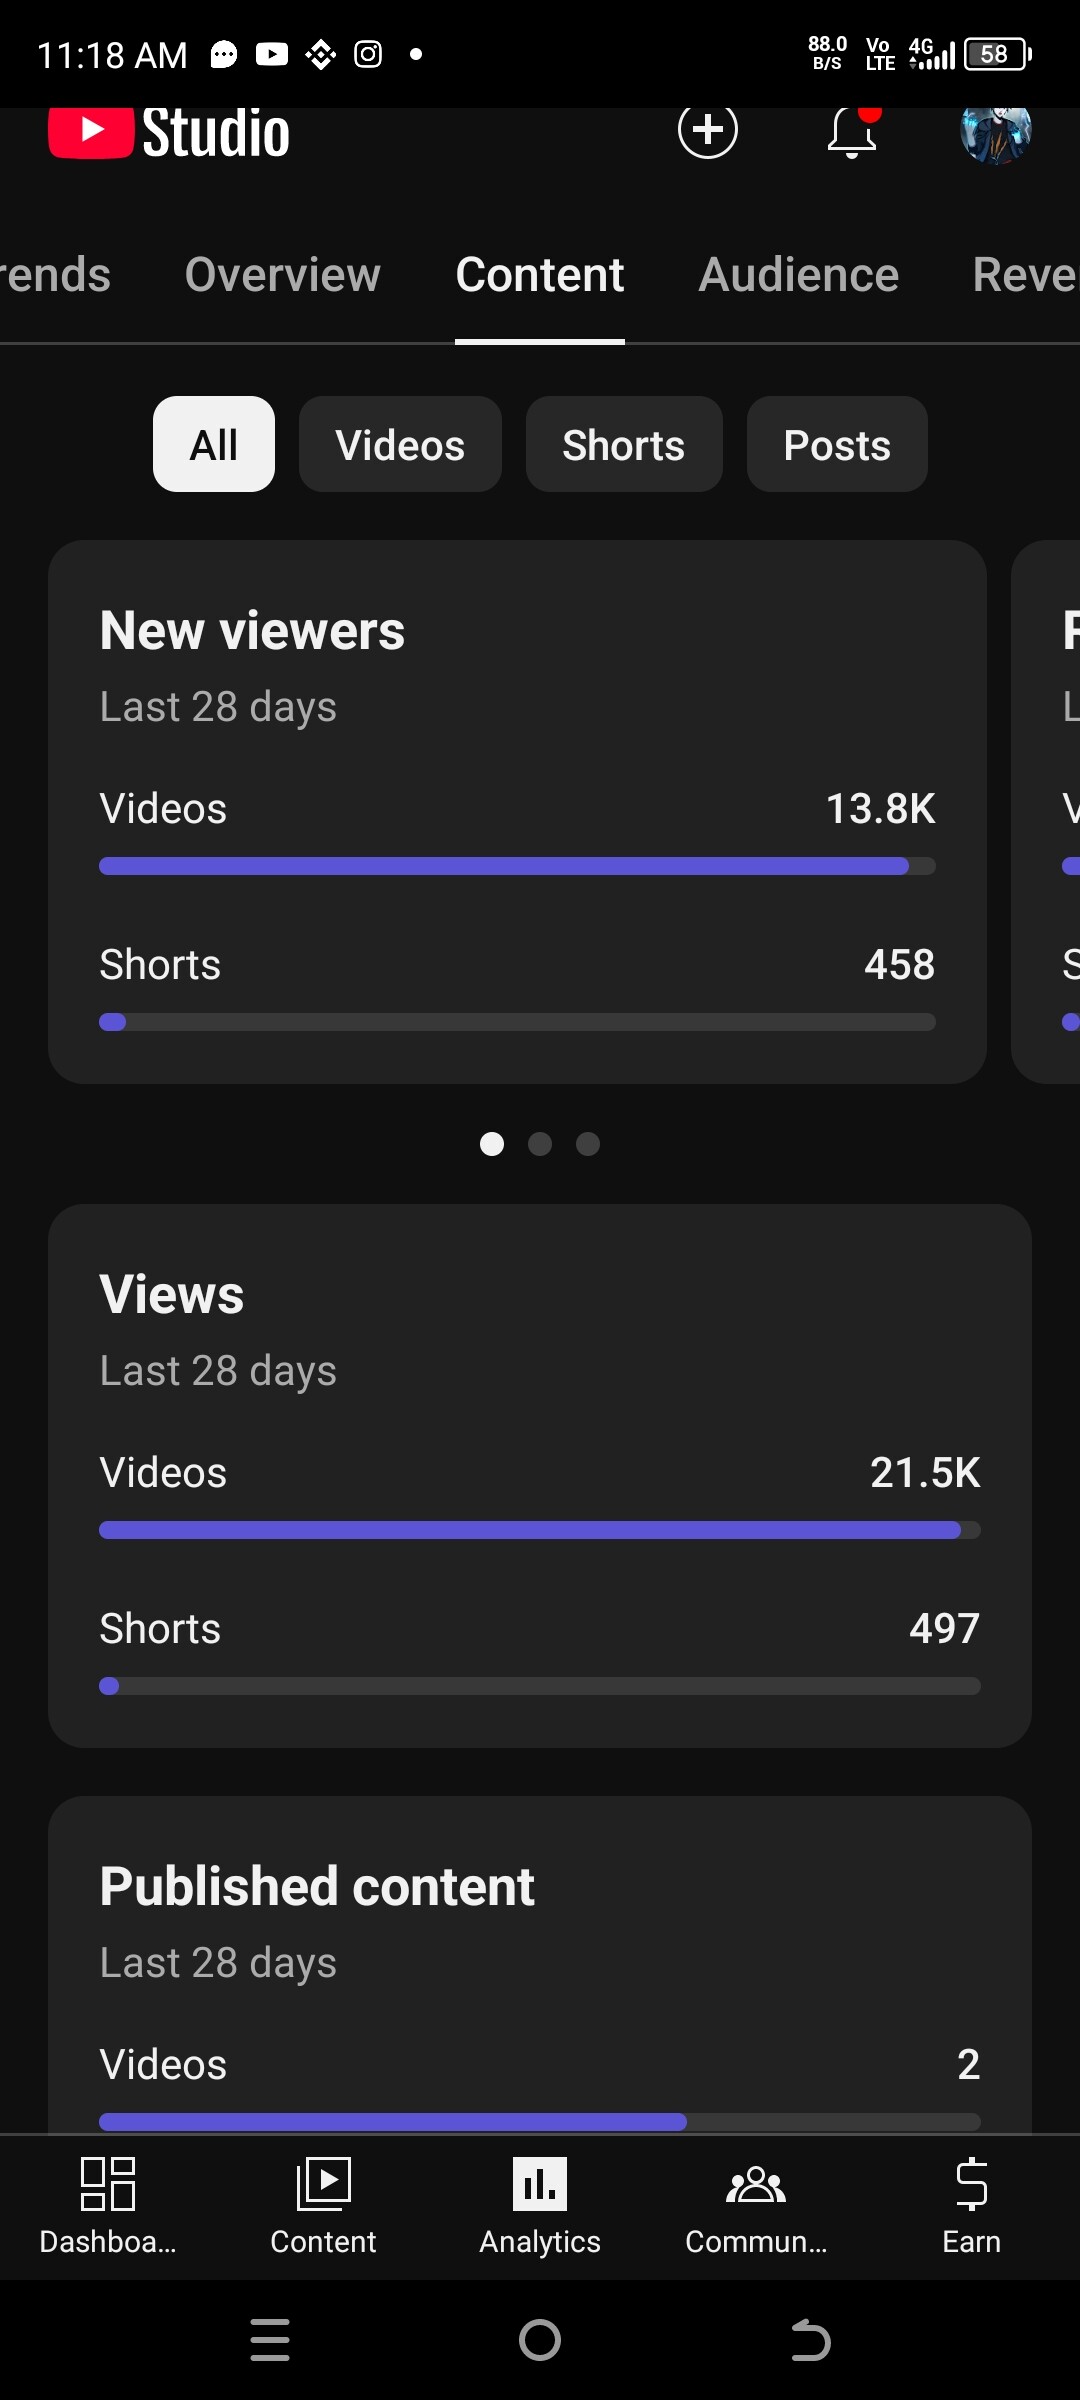Screen dimensions: 1080x2400
Task: Open the Content analytics tab
Action: coord(540,275)
